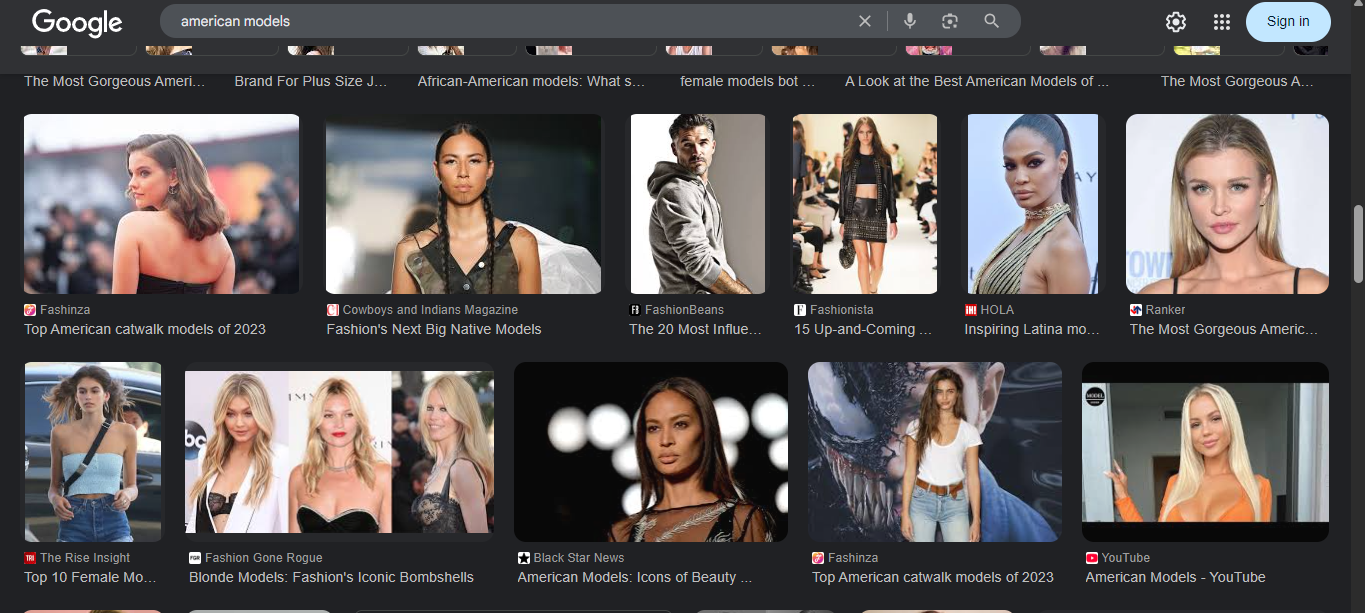1365x613 pixels.
Task: Click the Sign in button
Action: tap(1287, 22)
